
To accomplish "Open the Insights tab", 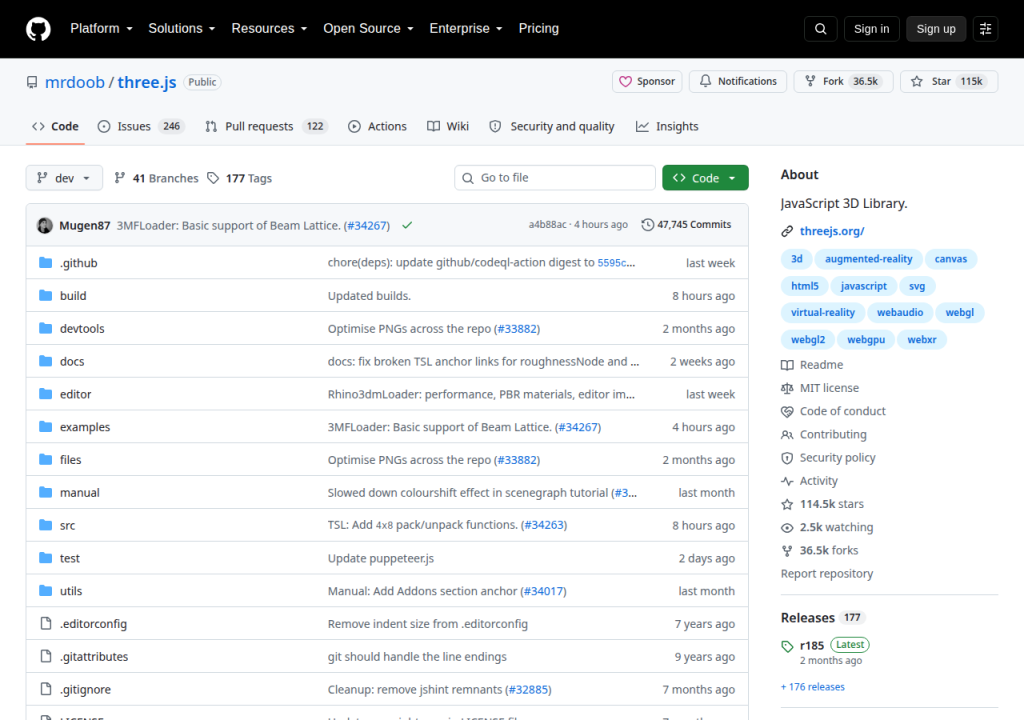I will click(x=667, y=126).
